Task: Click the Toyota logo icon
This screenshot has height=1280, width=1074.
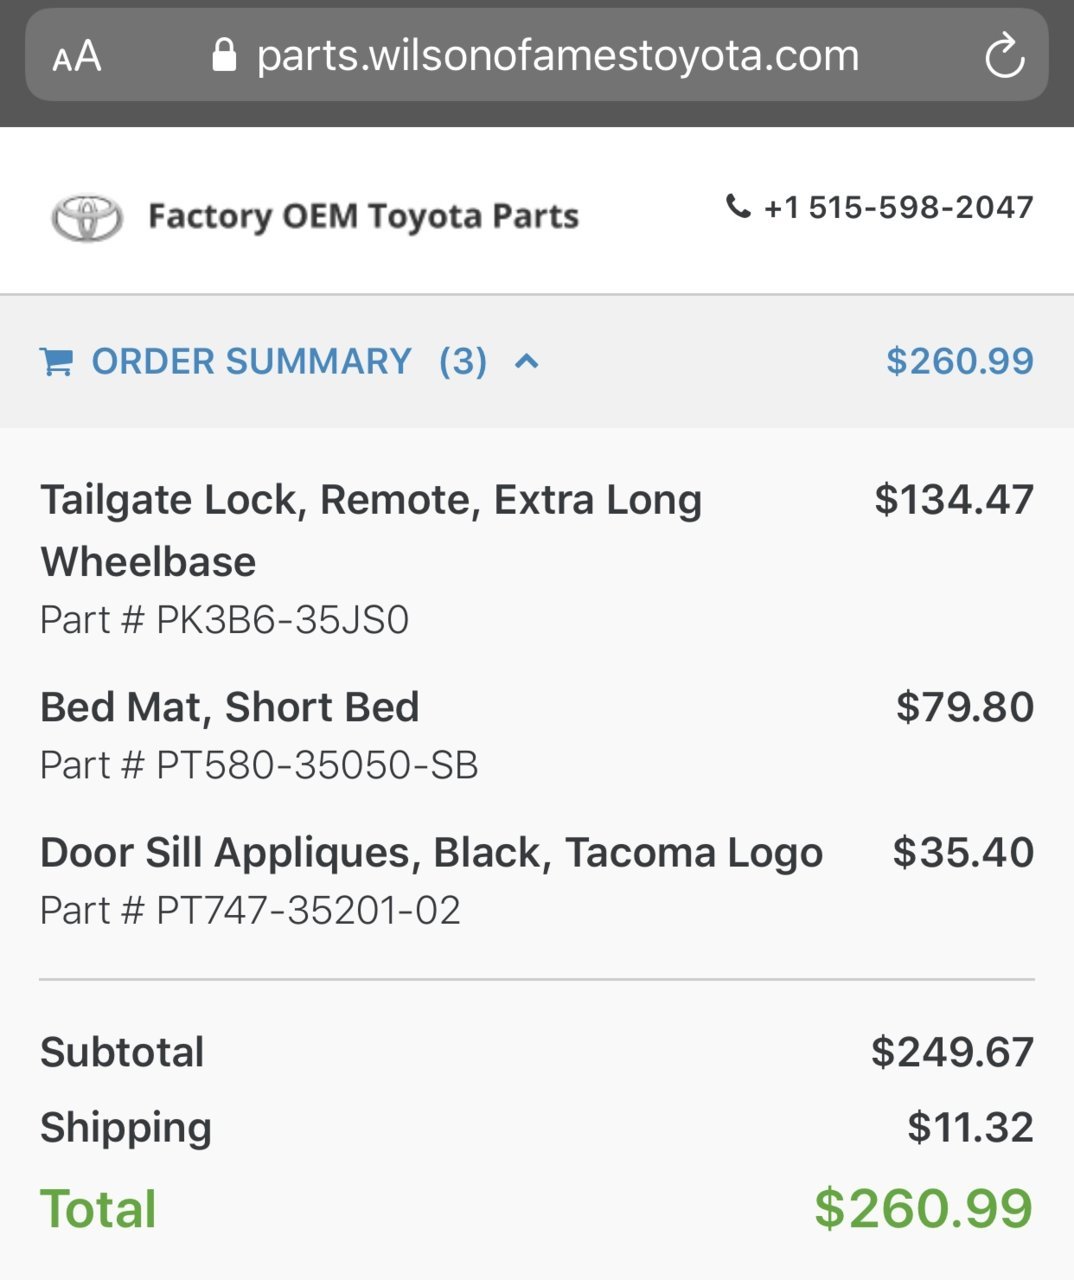Action: (x=87, y=217)
